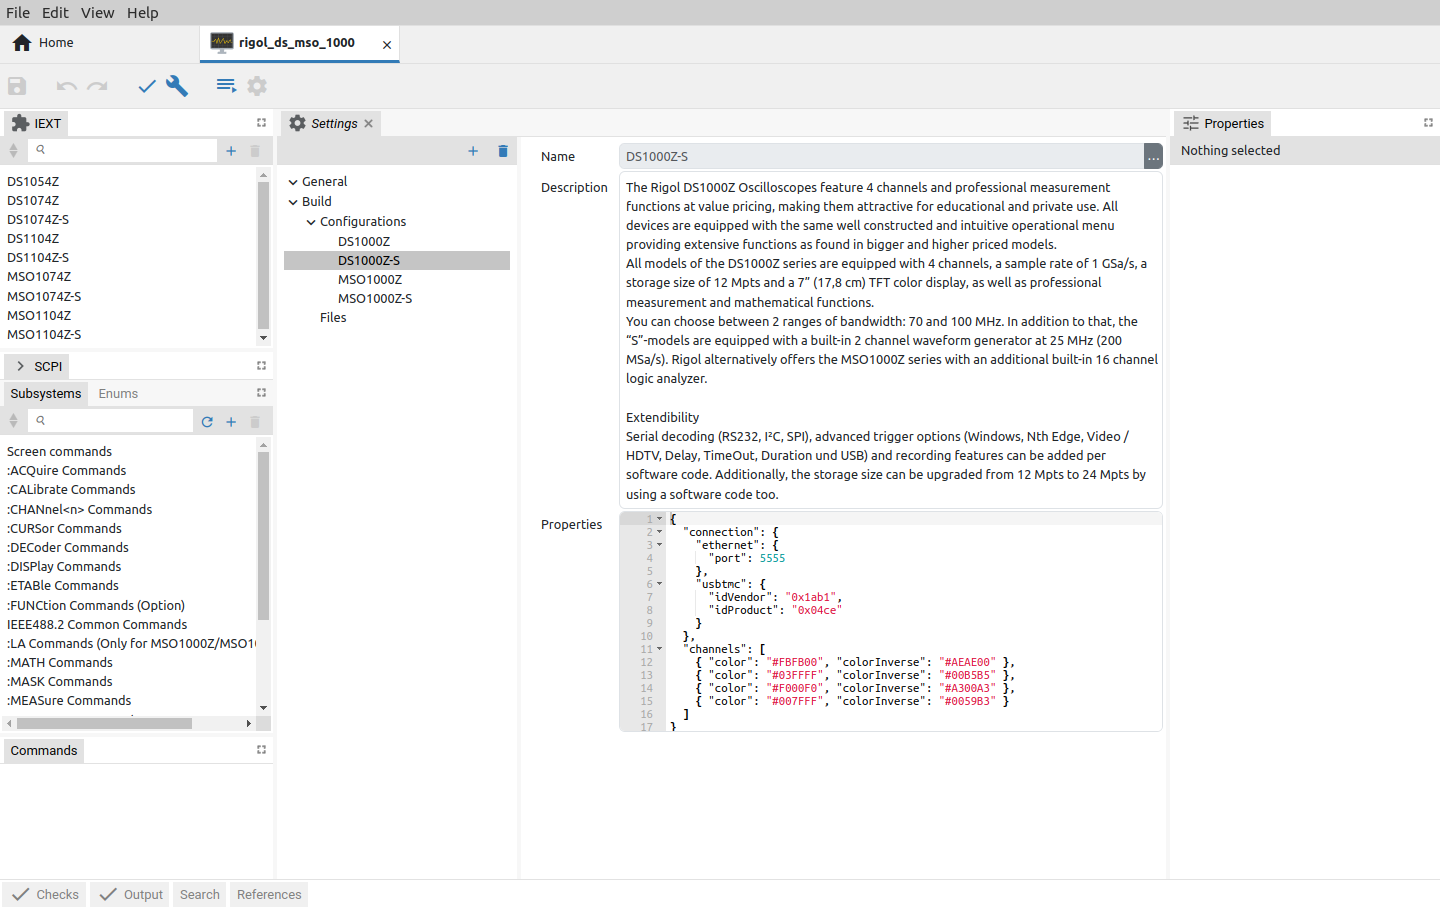Viewport: 1440px width, 909px height.
Task: Click the IEXT search field
Action: pyautogui.click(x=122, y=150)
